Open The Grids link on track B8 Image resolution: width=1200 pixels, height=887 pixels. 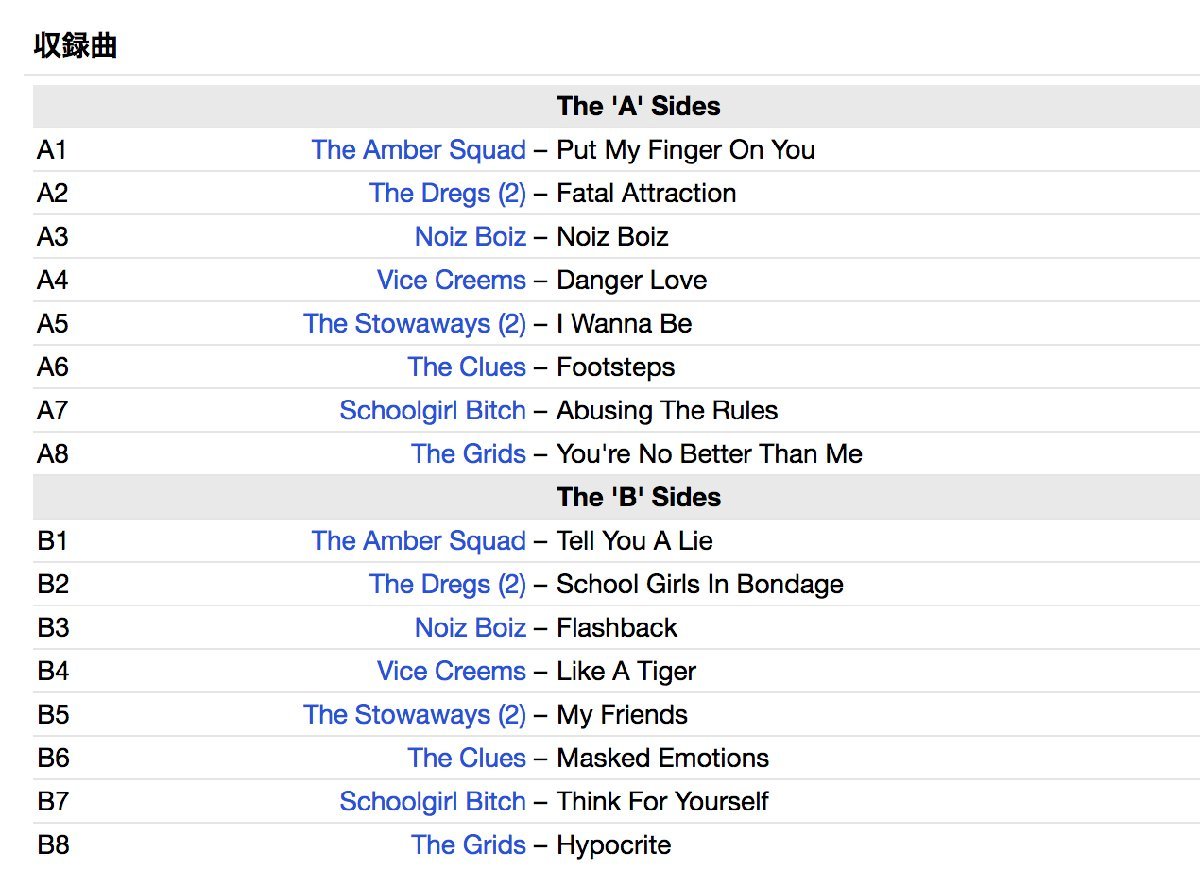pos(468,845)
